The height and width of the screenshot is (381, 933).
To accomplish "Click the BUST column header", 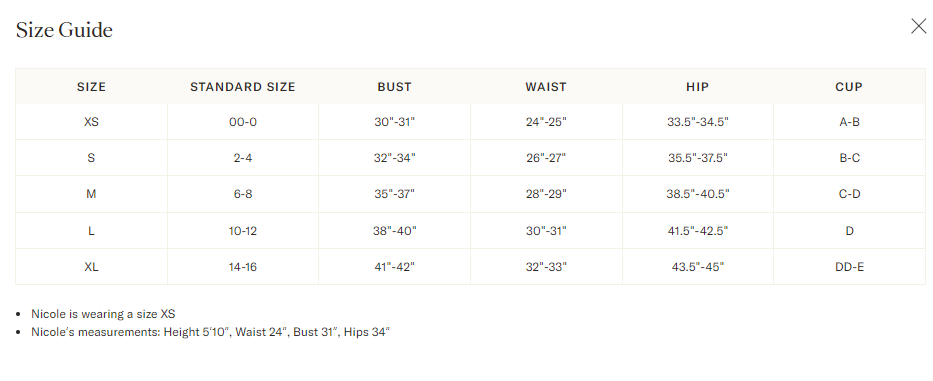I will click(395, 87).
